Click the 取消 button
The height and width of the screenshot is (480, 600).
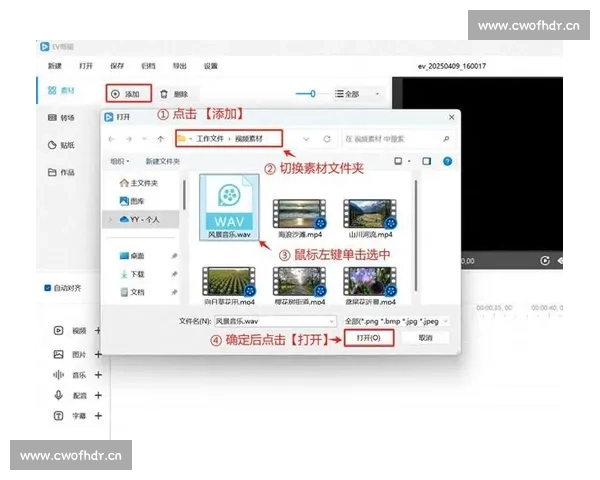(425, 338)
